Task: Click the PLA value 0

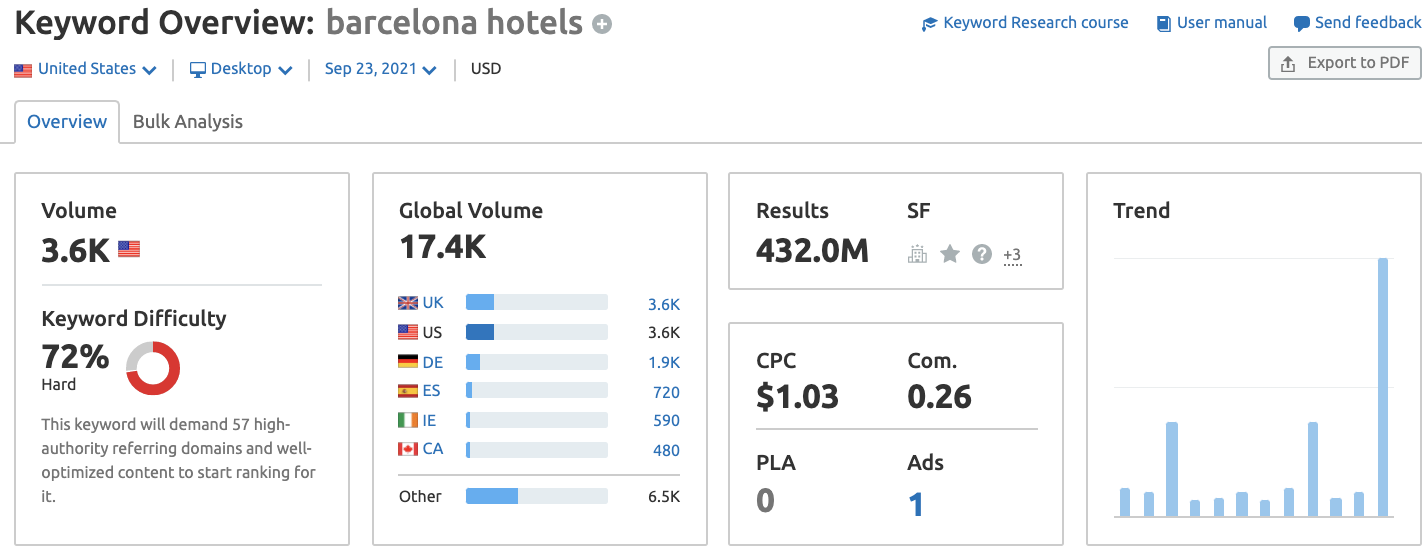Action: pyautogui.click(x=765, y=500)
